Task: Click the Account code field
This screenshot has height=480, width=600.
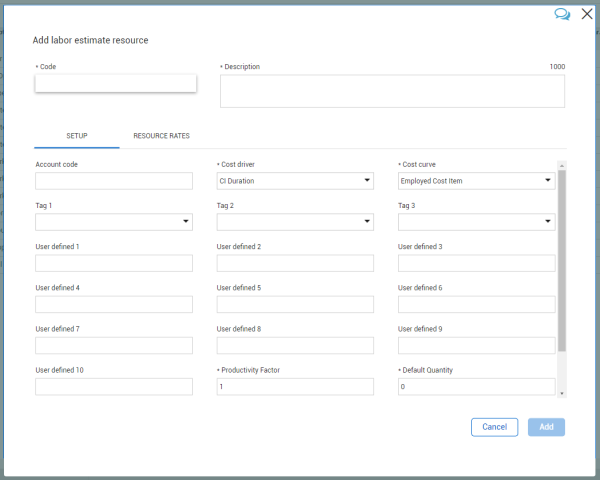Action: 114,181
